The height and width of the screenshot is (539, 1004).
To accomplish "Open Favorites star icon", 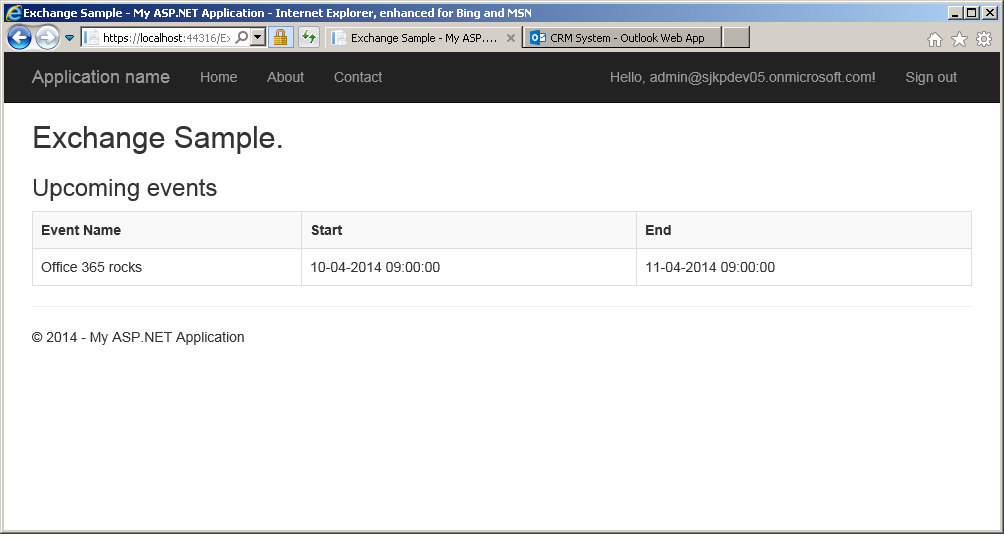I will 959,39.
